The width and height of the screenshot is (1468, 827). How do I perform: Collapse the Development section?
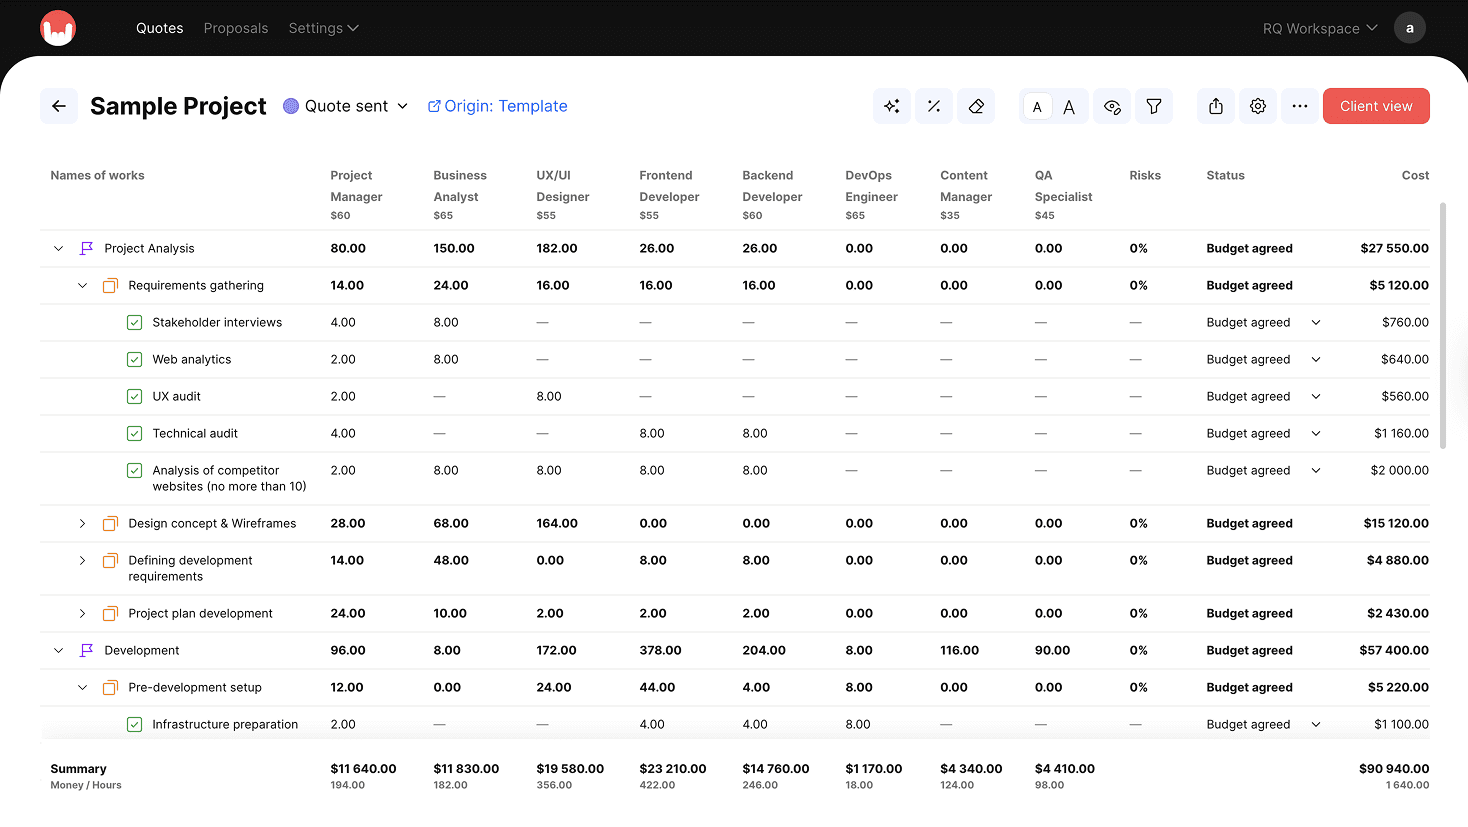[x=59, y=650]
